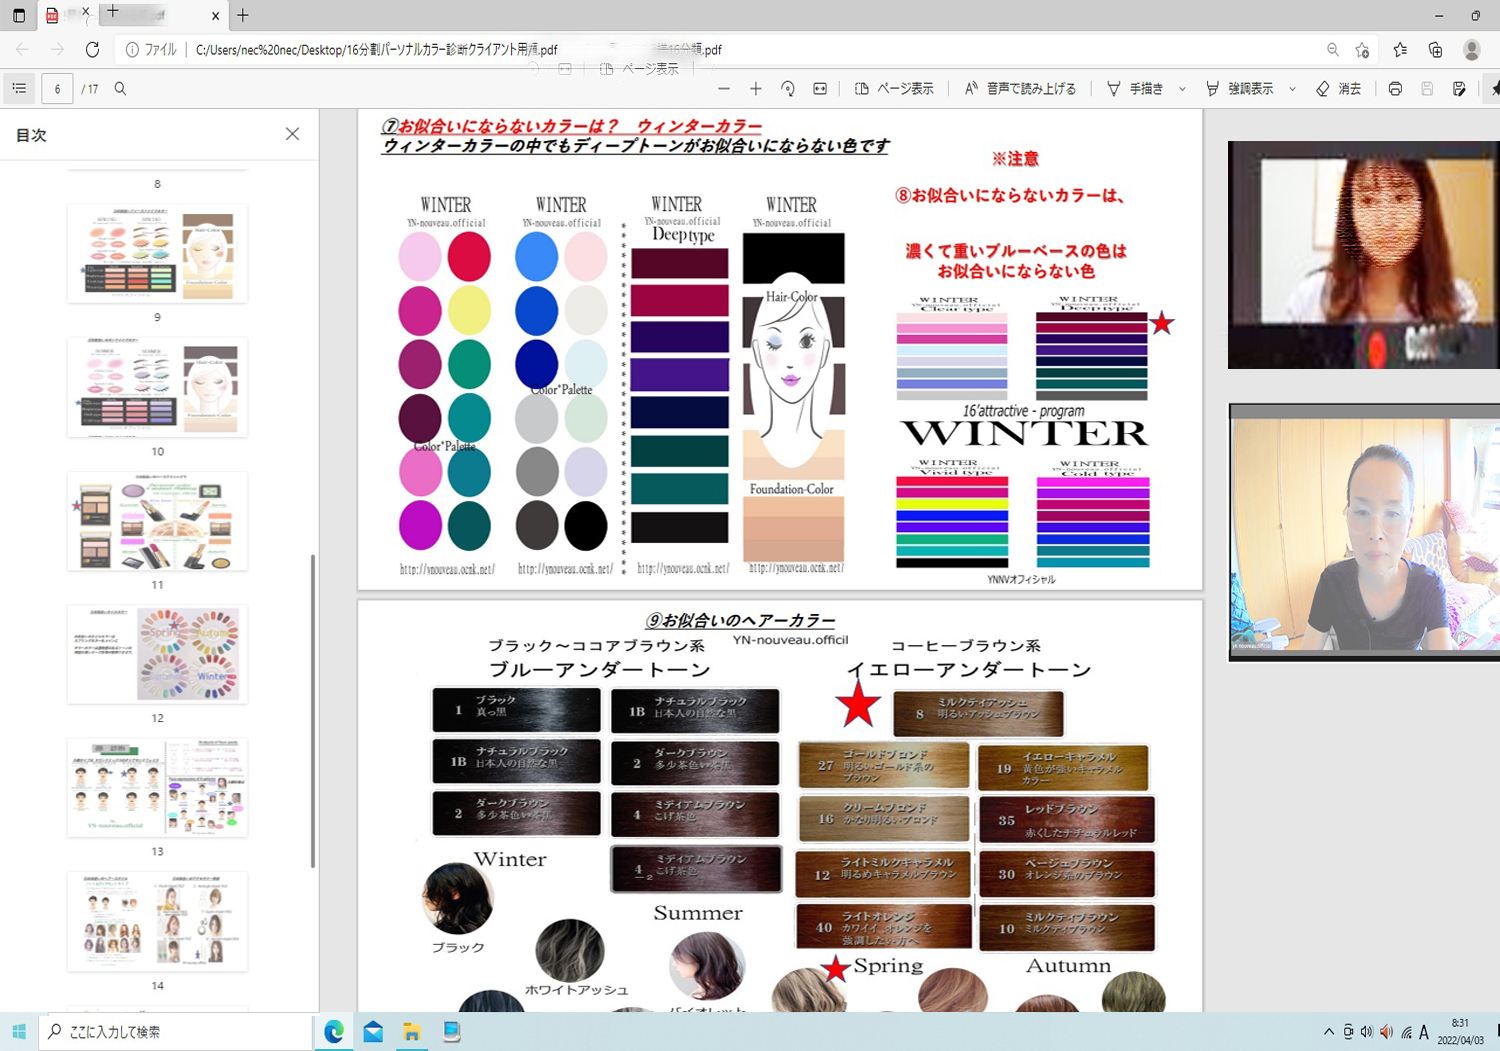
Task: Close the 目次 contents panel
Action: click(292, 134)
